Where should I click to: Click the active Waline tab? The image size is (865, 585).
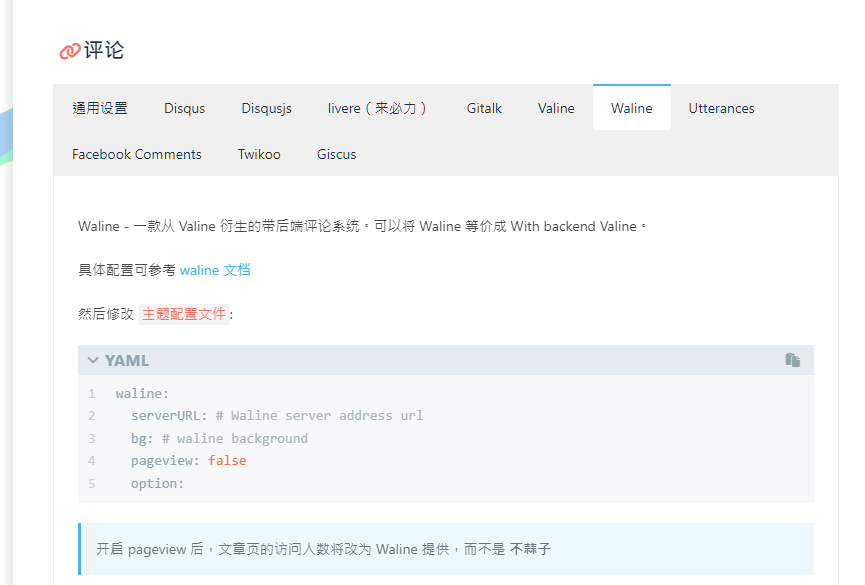[632, 108]
